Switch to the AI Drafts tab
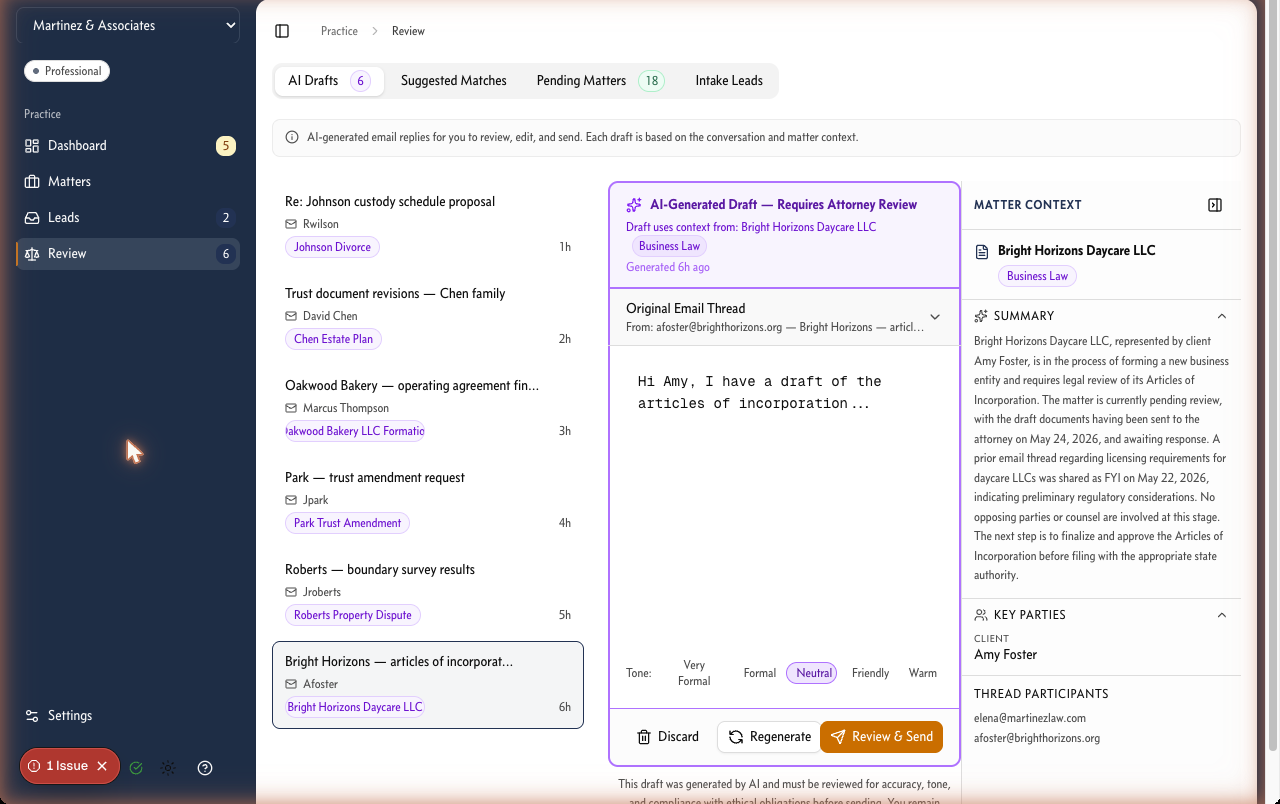 tap(329, 81)
